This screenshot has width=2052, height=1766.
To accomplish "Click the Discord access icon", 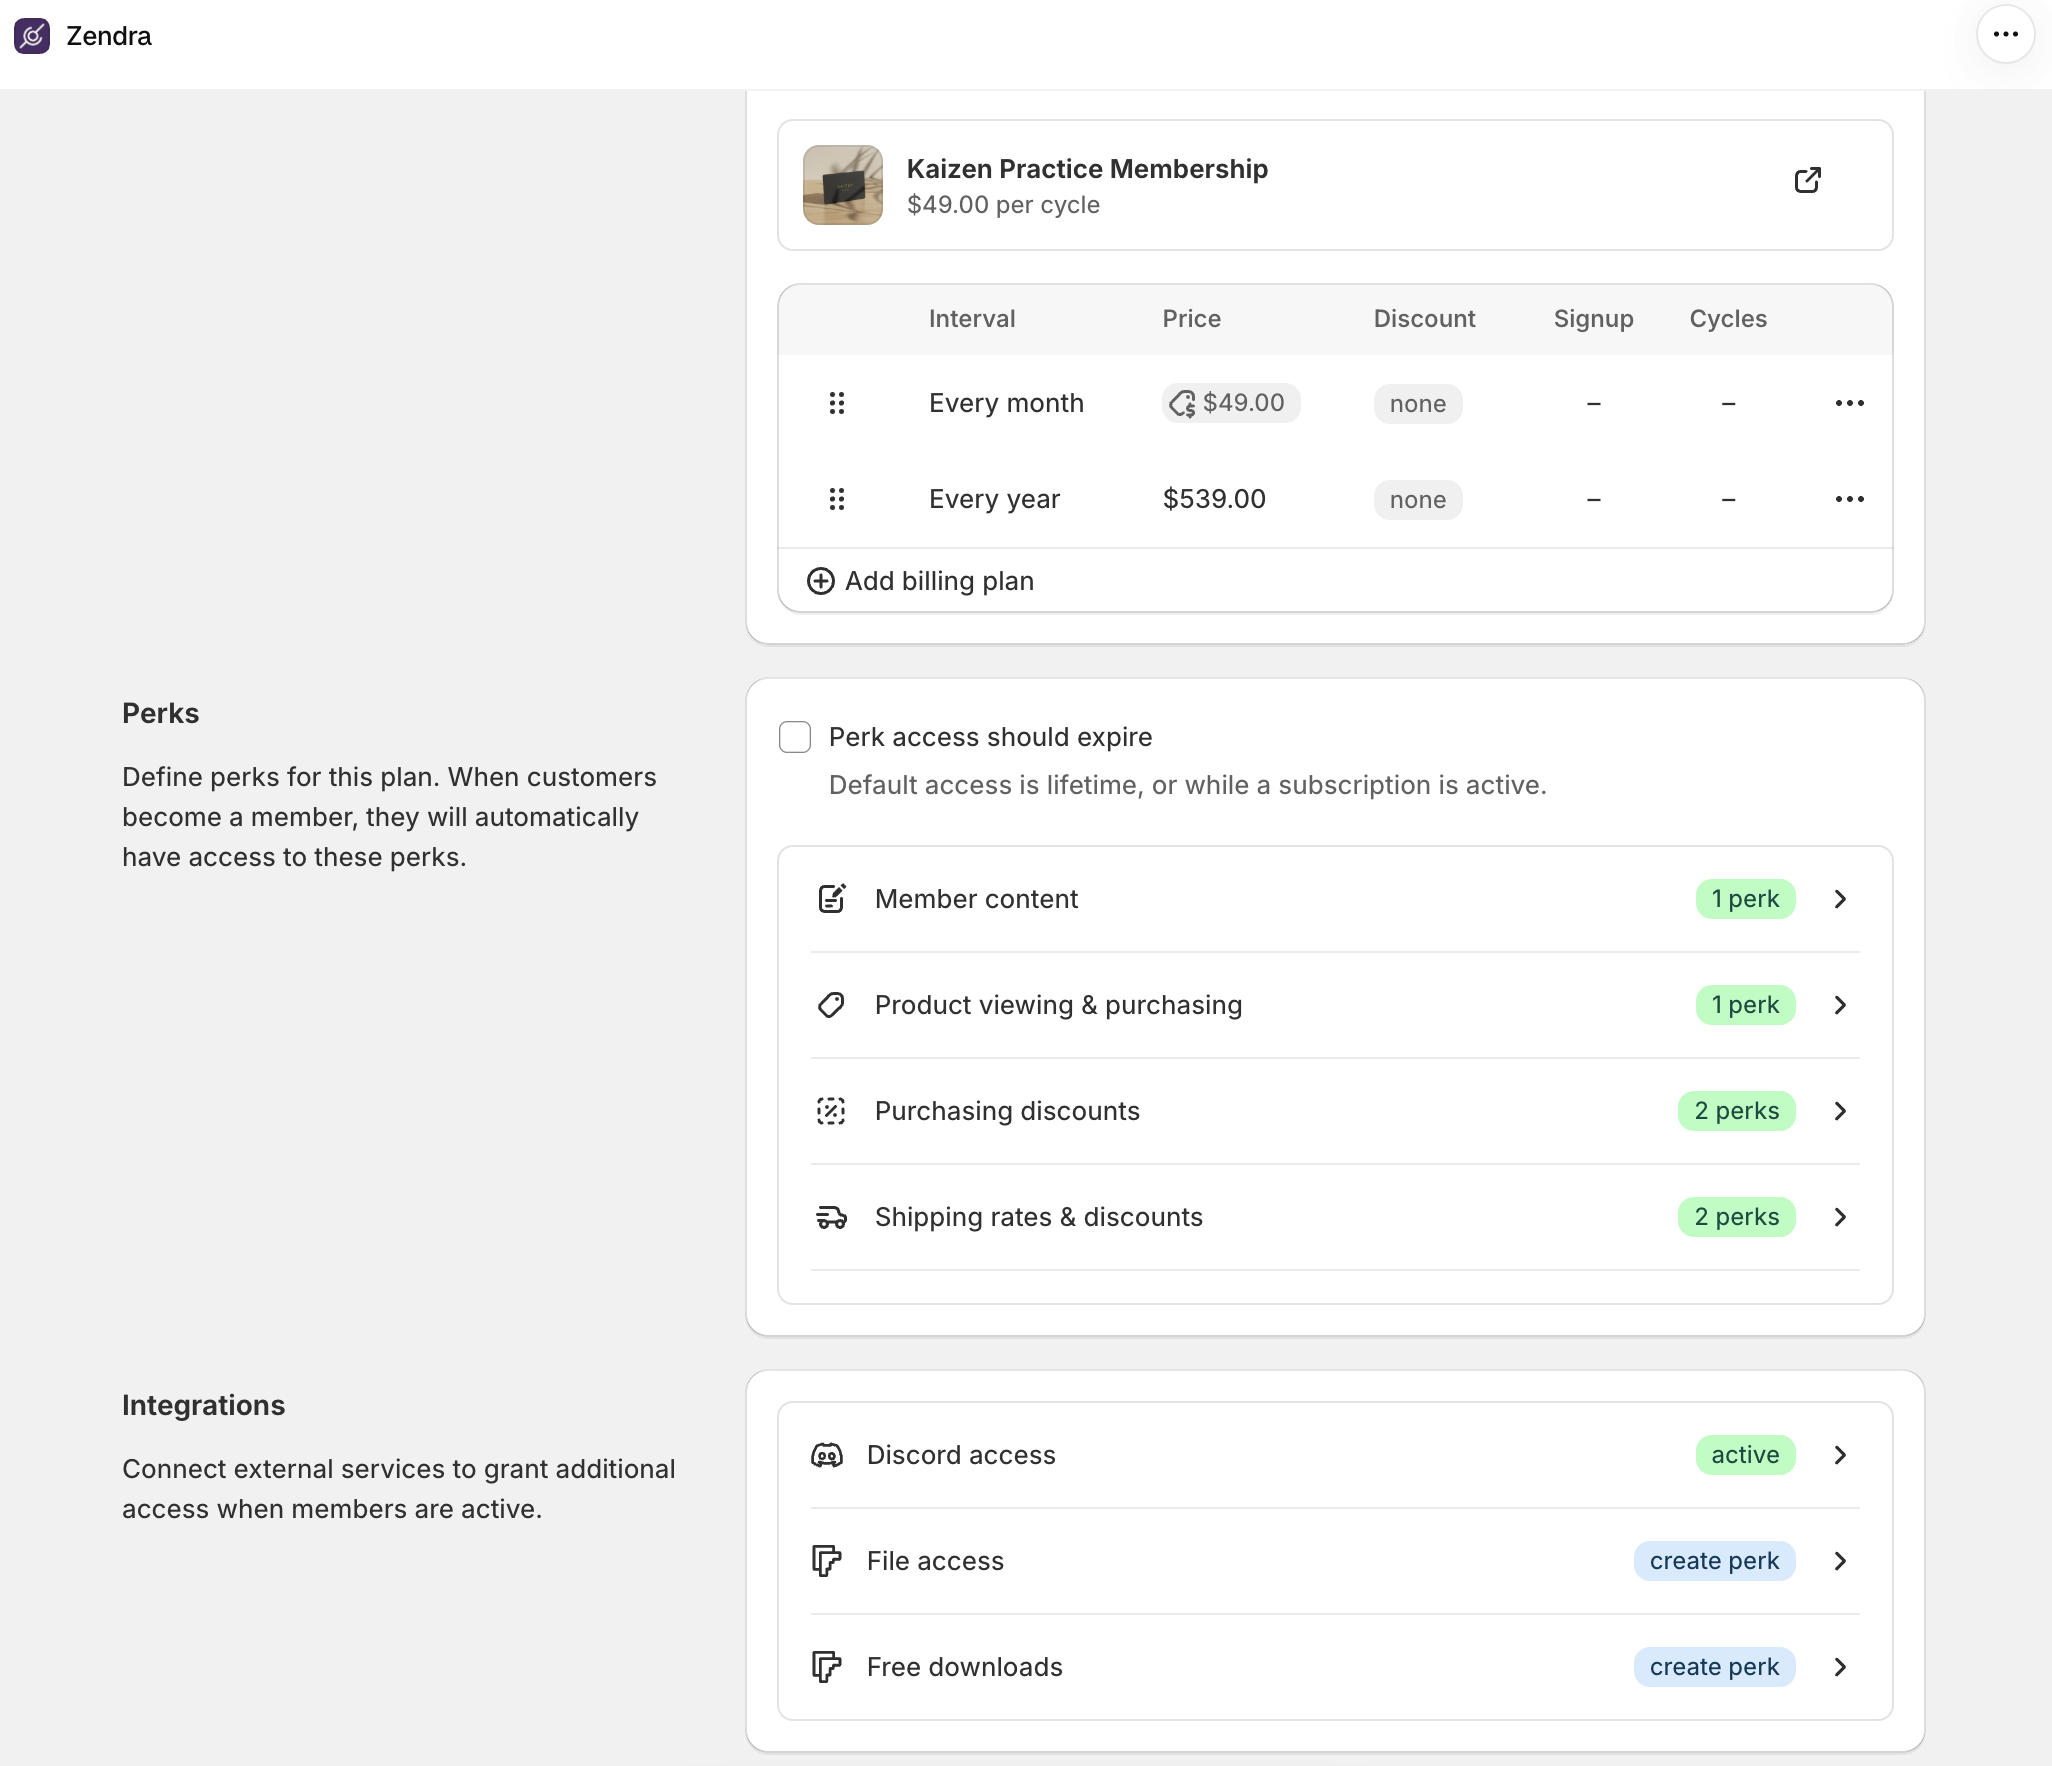I will [x=827, y=1455].
